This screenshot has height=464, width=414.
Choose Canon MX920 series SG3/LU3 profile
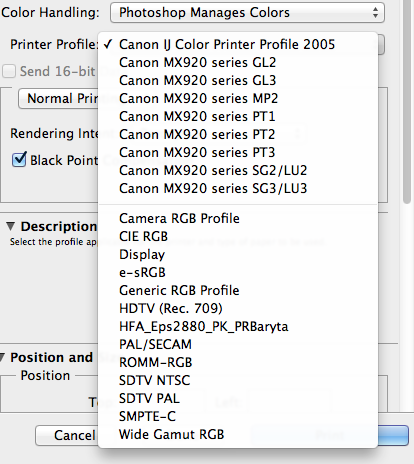238,188
